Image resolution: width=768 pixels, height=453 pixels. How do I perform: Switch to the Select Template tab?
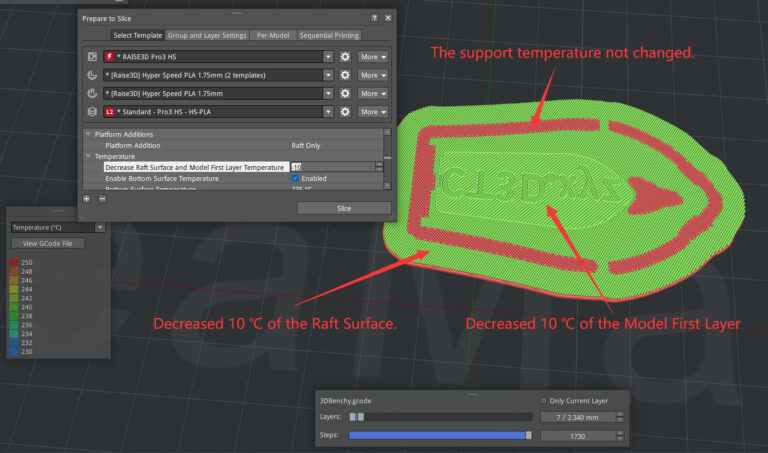pos(137,35)
